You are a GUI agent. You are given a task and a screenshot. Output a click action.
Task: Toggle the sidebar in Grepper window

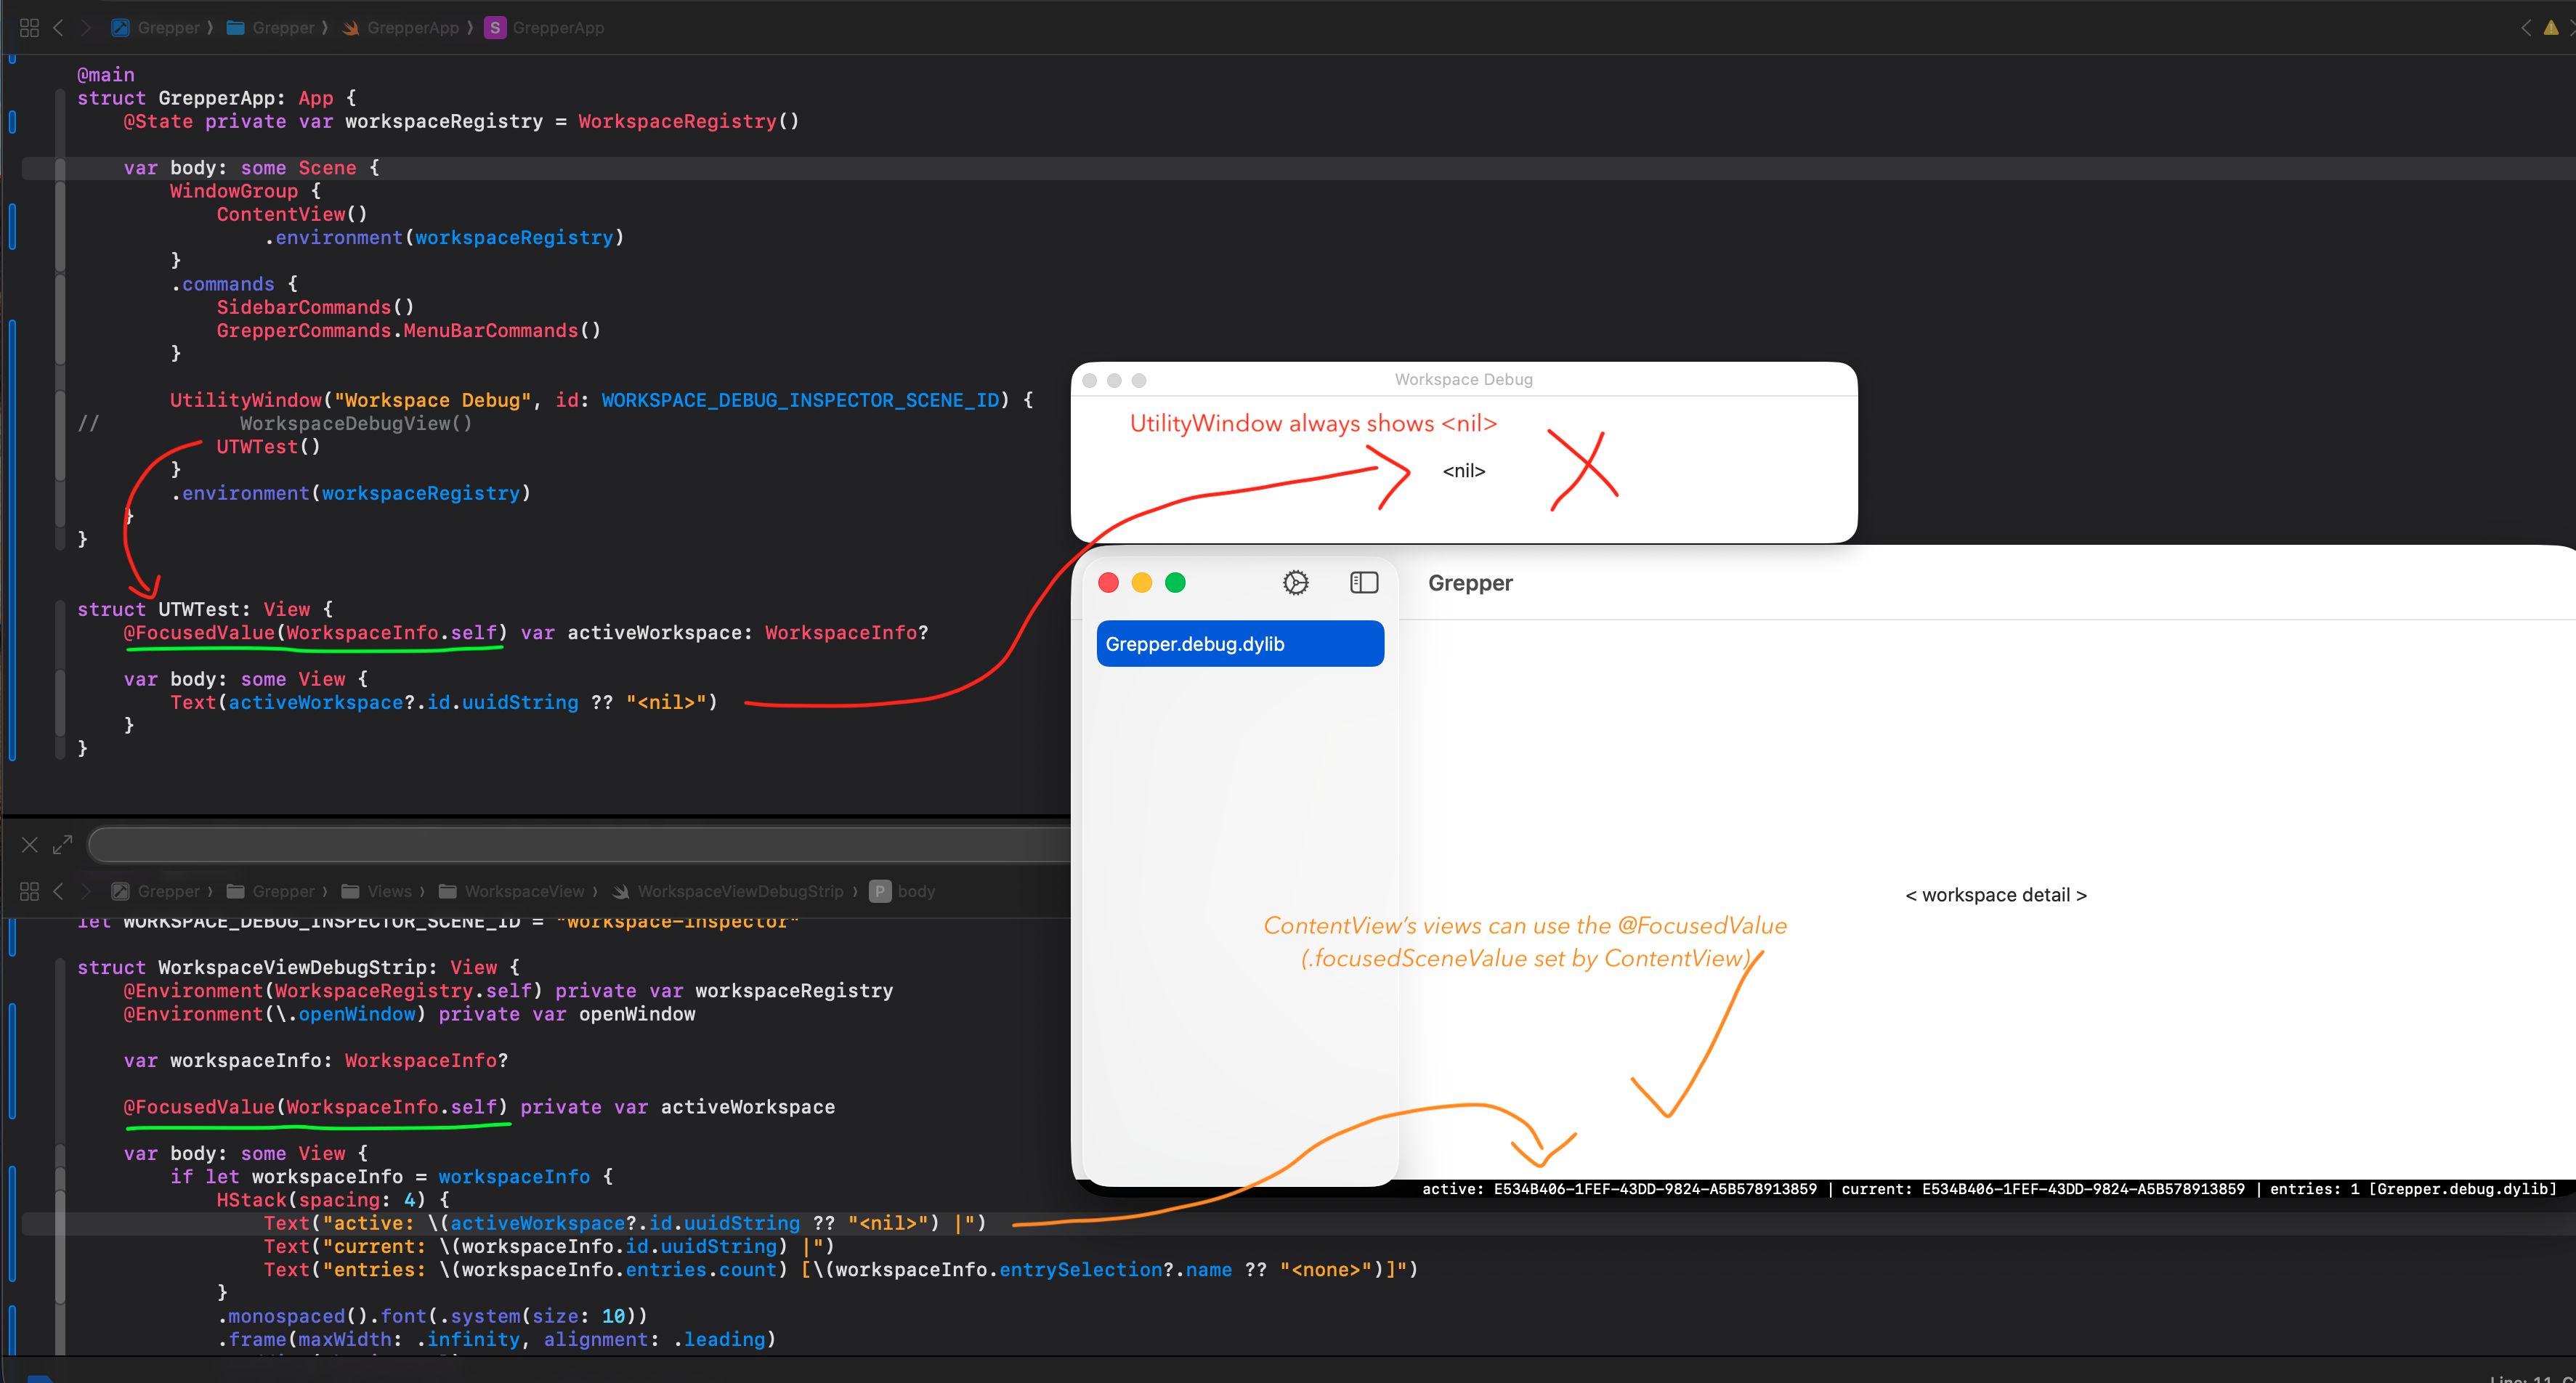1364,583
